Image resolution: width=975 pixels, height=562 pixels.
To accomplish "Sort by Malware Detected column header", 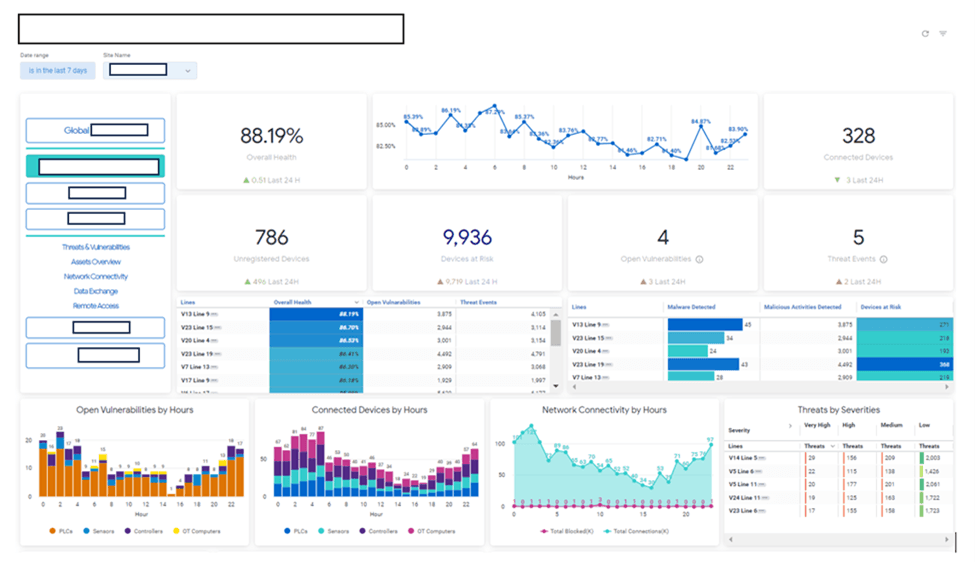I will coord(691,307).
